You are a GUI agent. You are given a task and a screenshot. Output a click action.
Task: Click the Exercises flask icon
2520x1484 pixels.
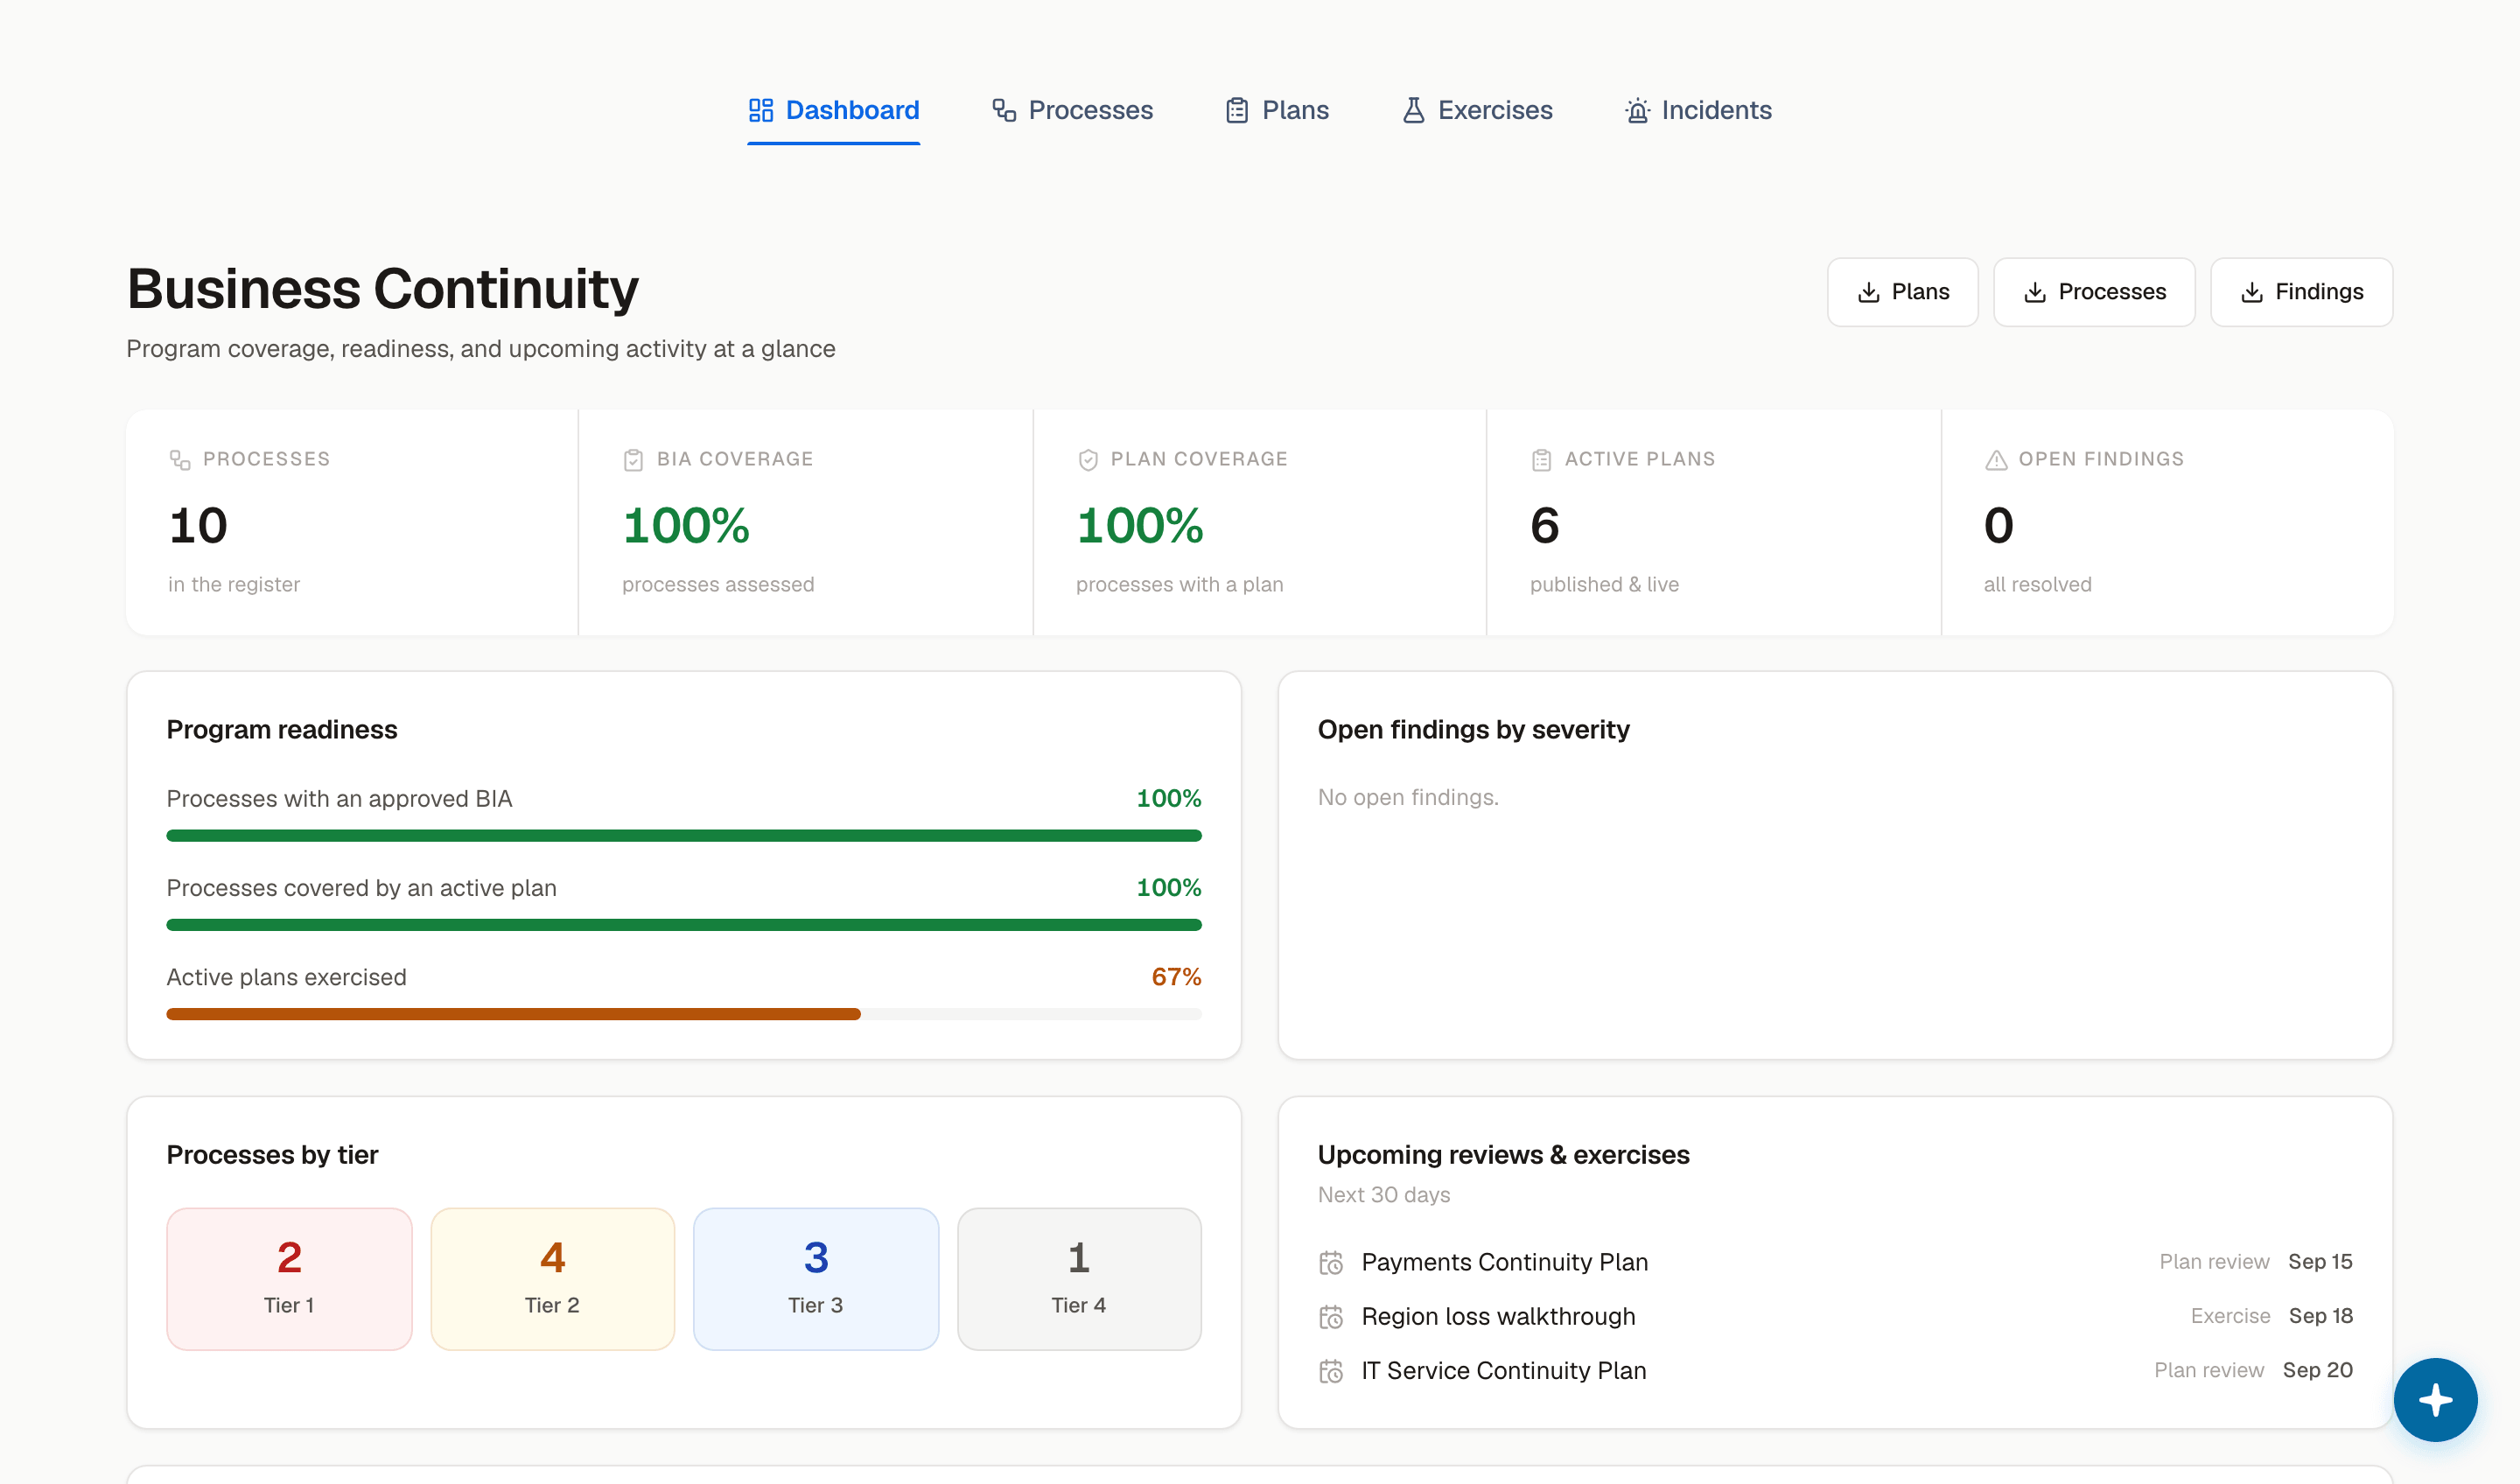pyautogui.click(x=1413, y=110)
